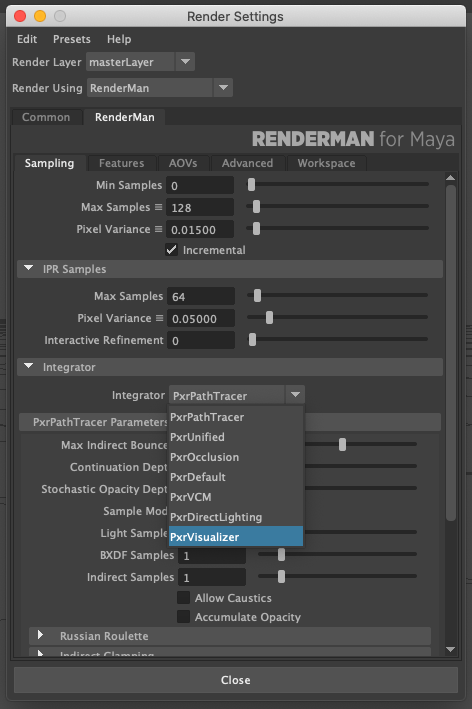Switch to the RenderMan tab
The image size is (472, 709).
(124, 117)
